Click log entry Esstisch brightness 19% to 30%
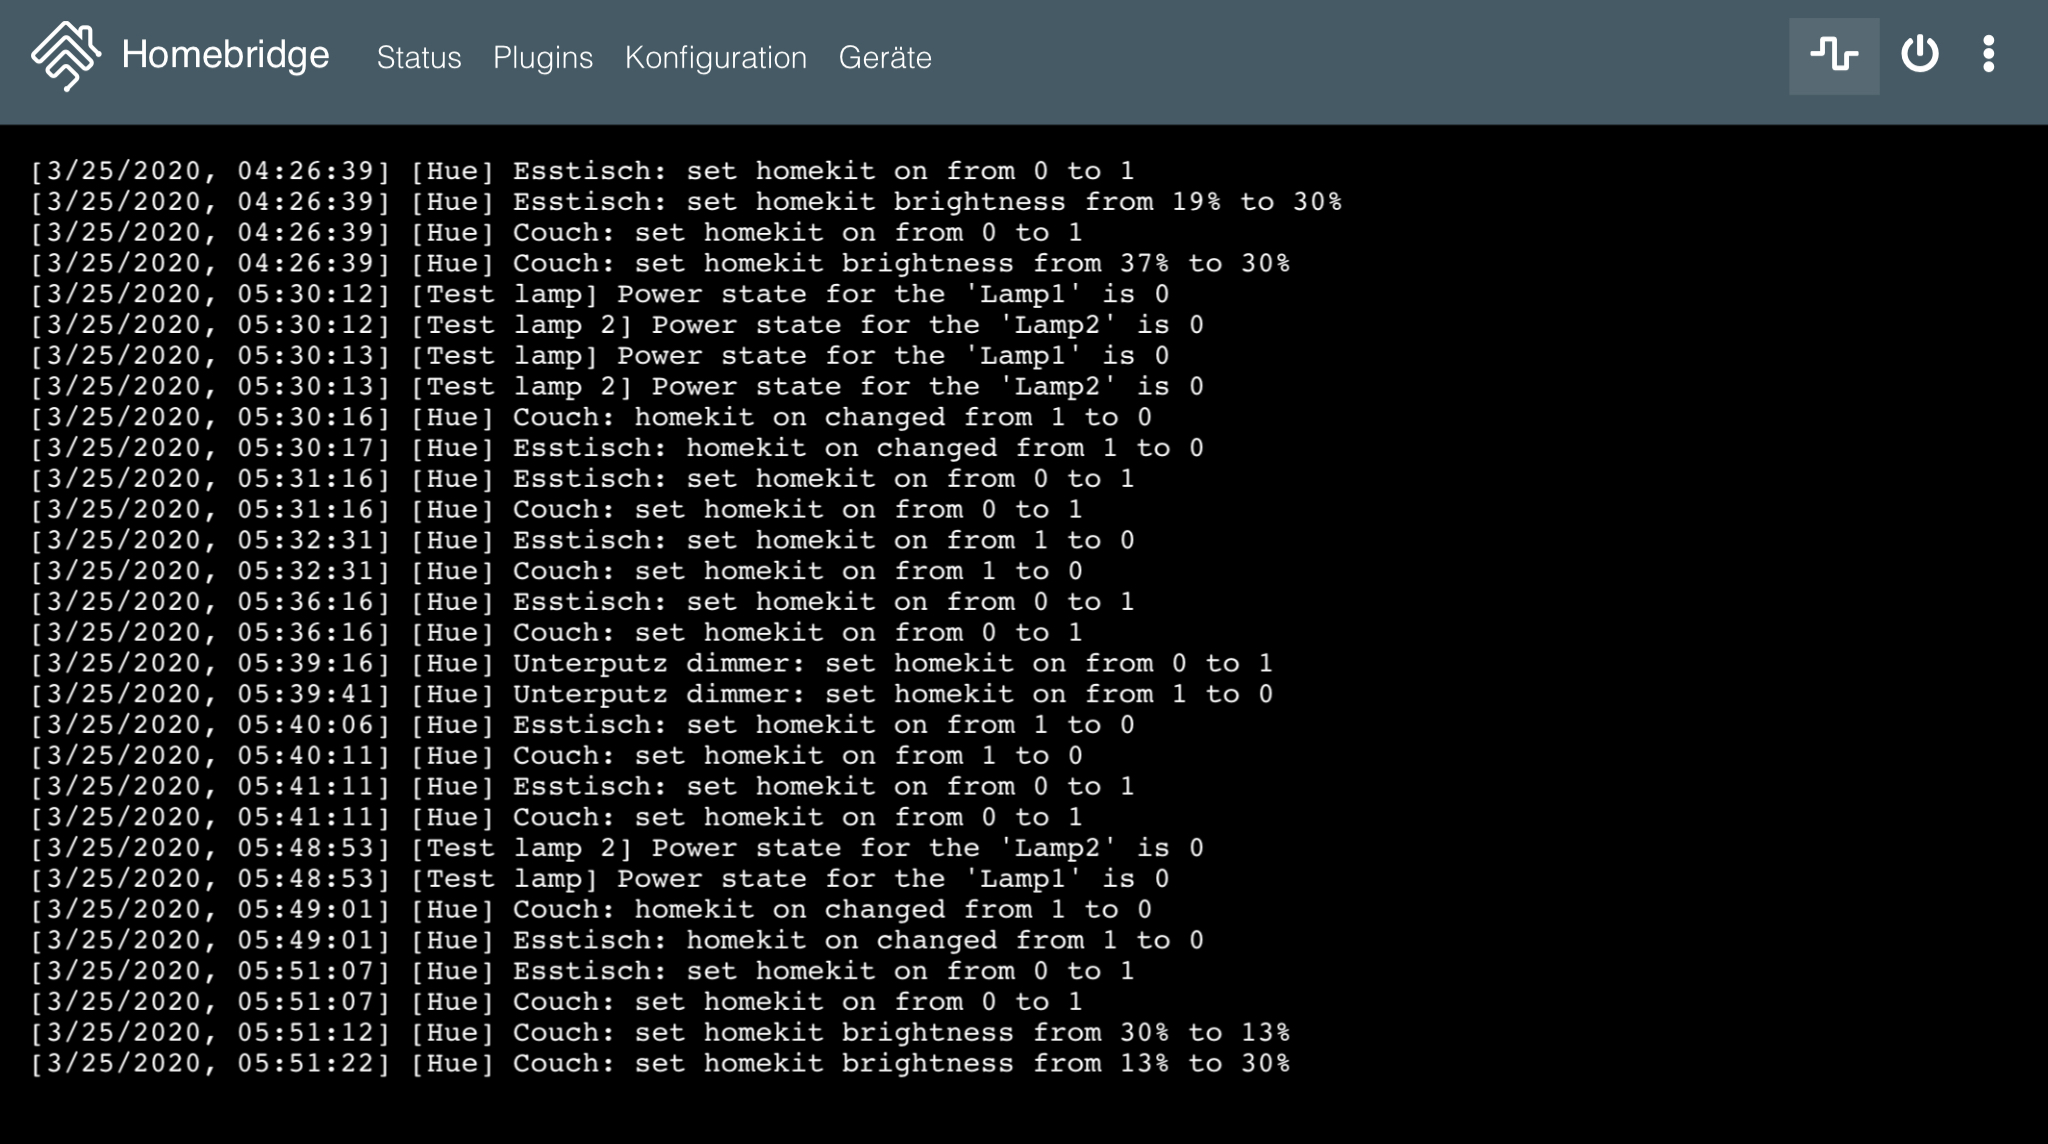2048x1144 pixels. pyautogui.click(x=686, y=202)
